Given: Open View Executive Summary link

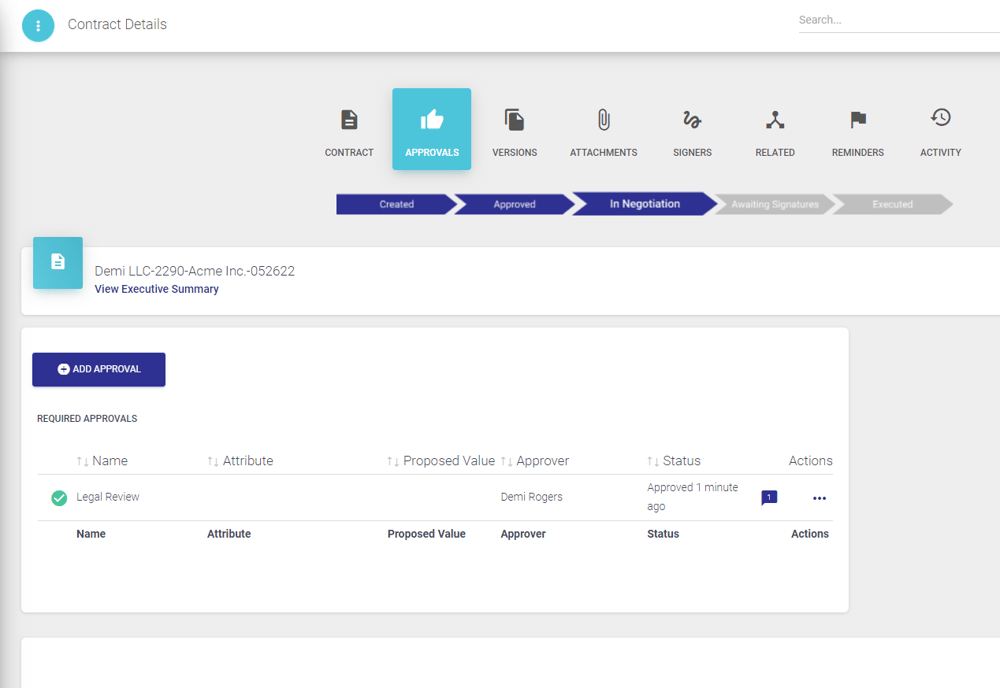Looking at the screenshot, I should coord(156,289).
